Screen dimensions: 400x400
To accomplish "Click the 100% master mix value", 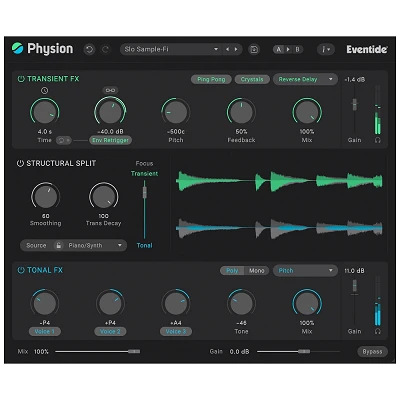I will [x=41, y=352].
